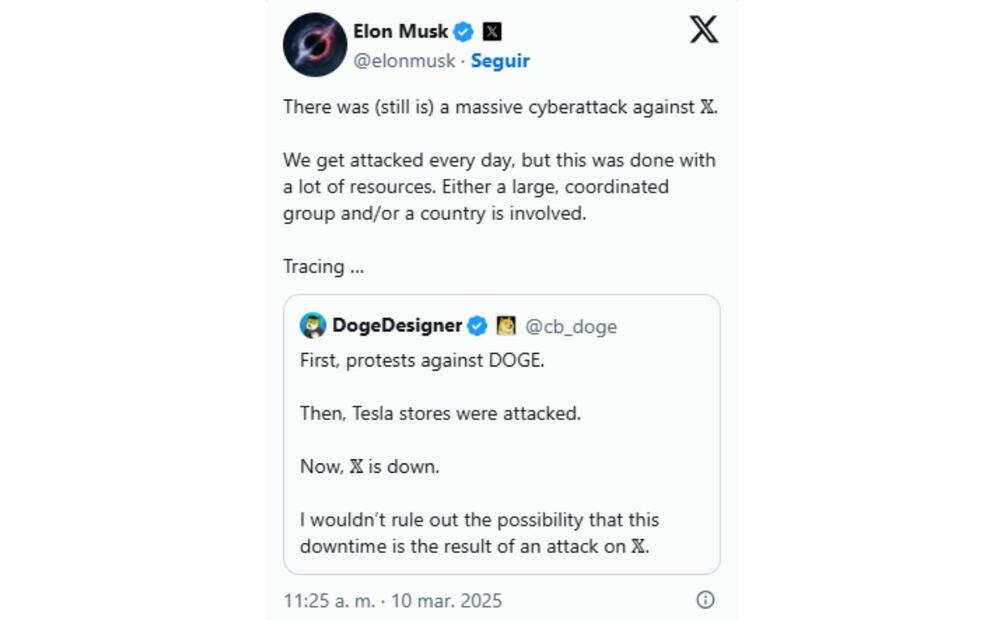
Task: Click the Seguir follow link
Action: (500, 60)
